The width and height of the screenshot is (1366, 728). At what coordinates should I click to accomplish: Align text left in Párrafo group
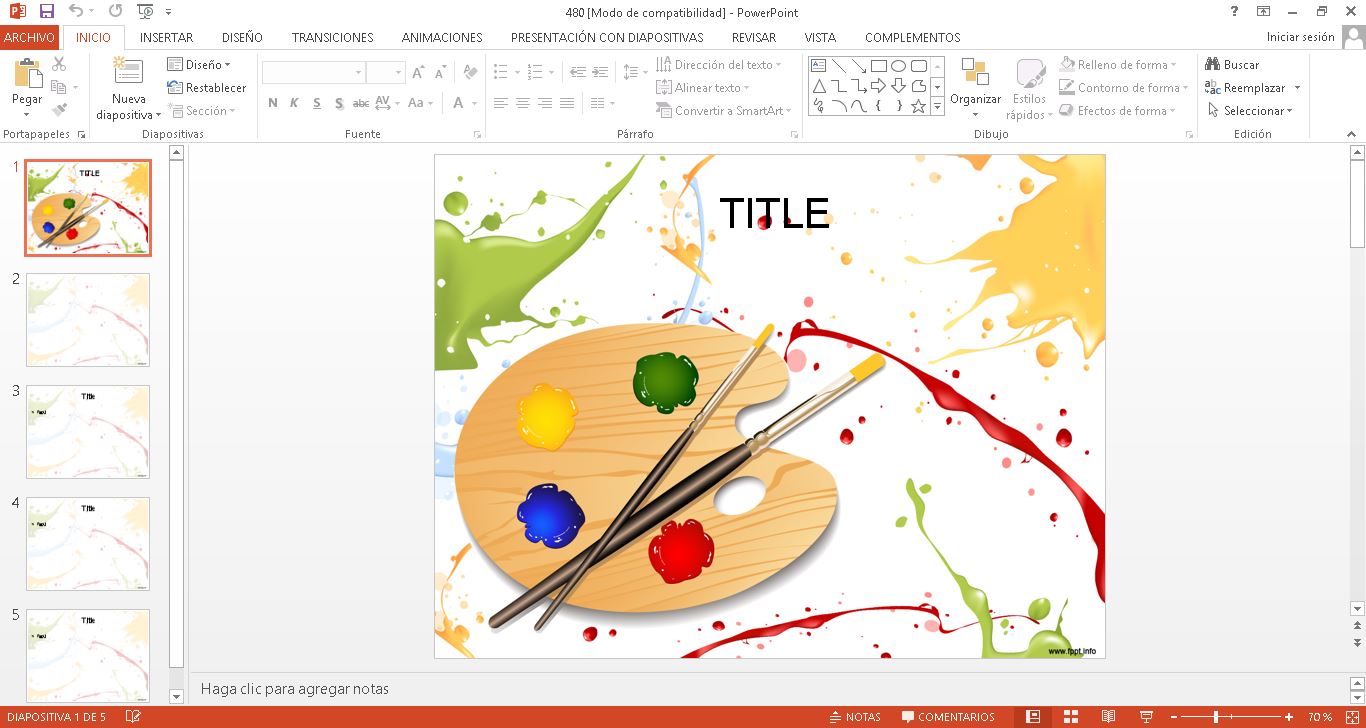click(x=501, y=103)
